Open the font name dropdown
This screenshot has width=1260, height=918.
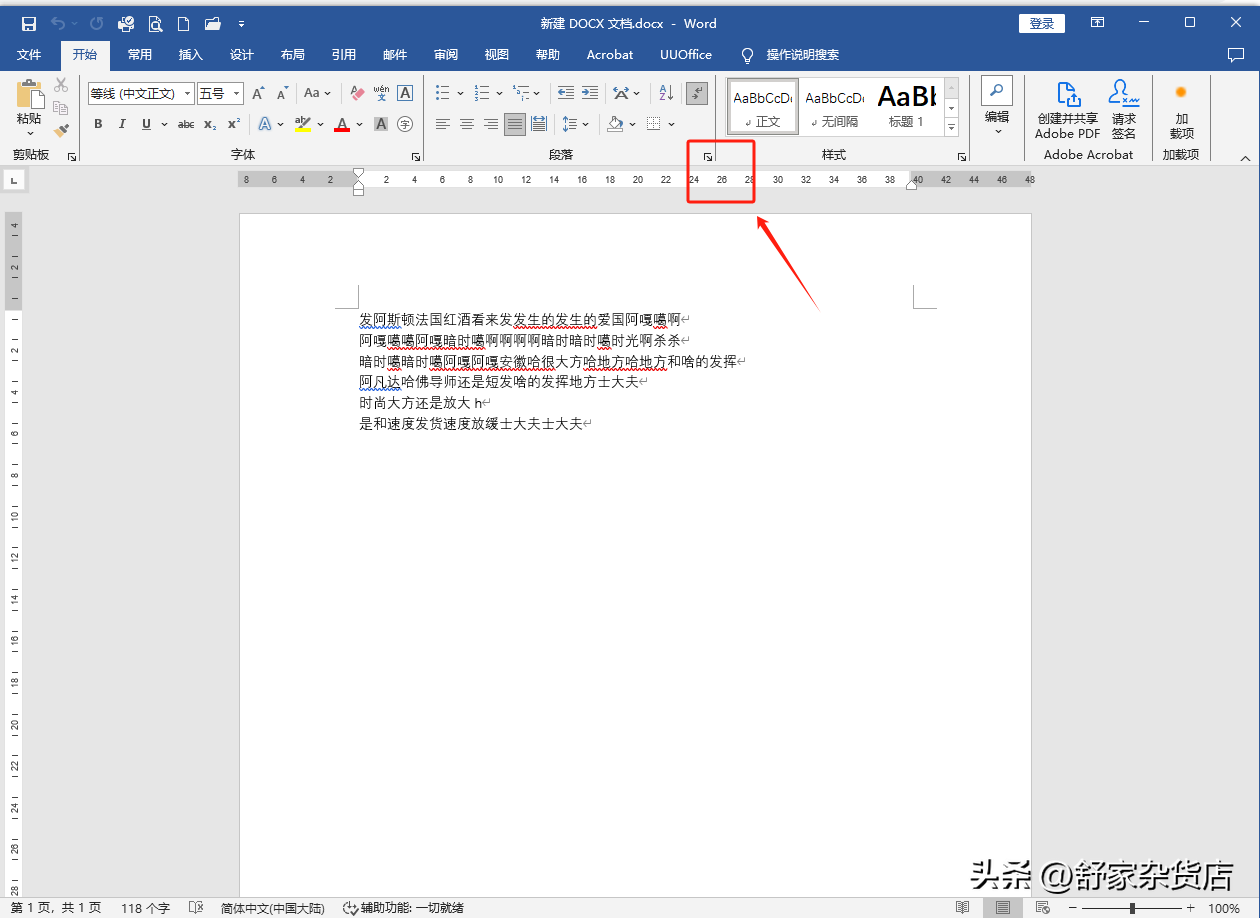188,94
